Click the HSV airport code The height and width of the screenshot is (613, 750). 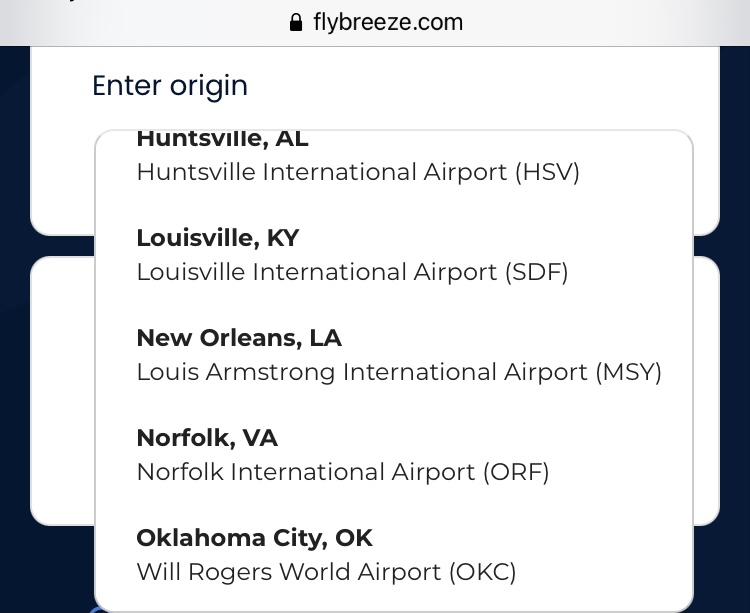[x=547, y=172]
